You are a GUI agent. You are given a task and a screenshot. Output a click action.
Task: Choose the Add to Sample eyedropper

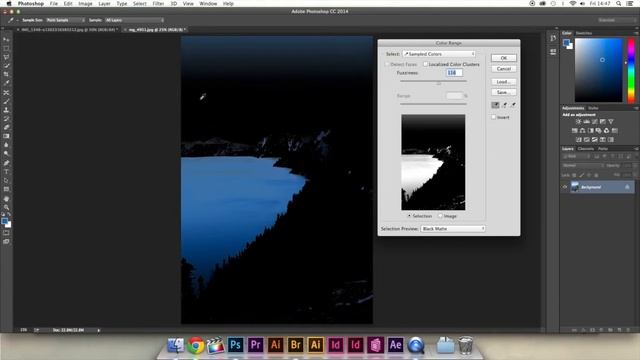pos(504,105)
